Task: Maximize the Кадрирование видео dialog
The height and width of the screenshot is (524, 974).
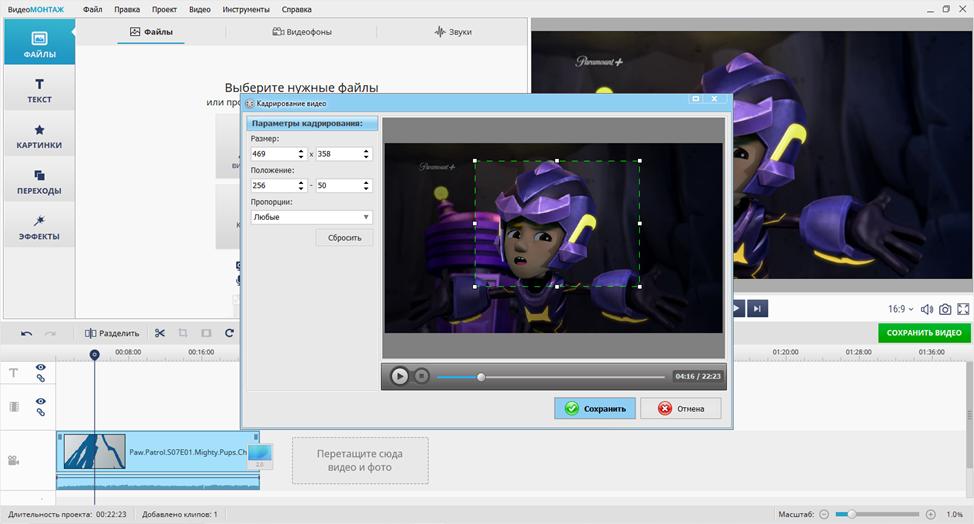Action: click(696, 99)
